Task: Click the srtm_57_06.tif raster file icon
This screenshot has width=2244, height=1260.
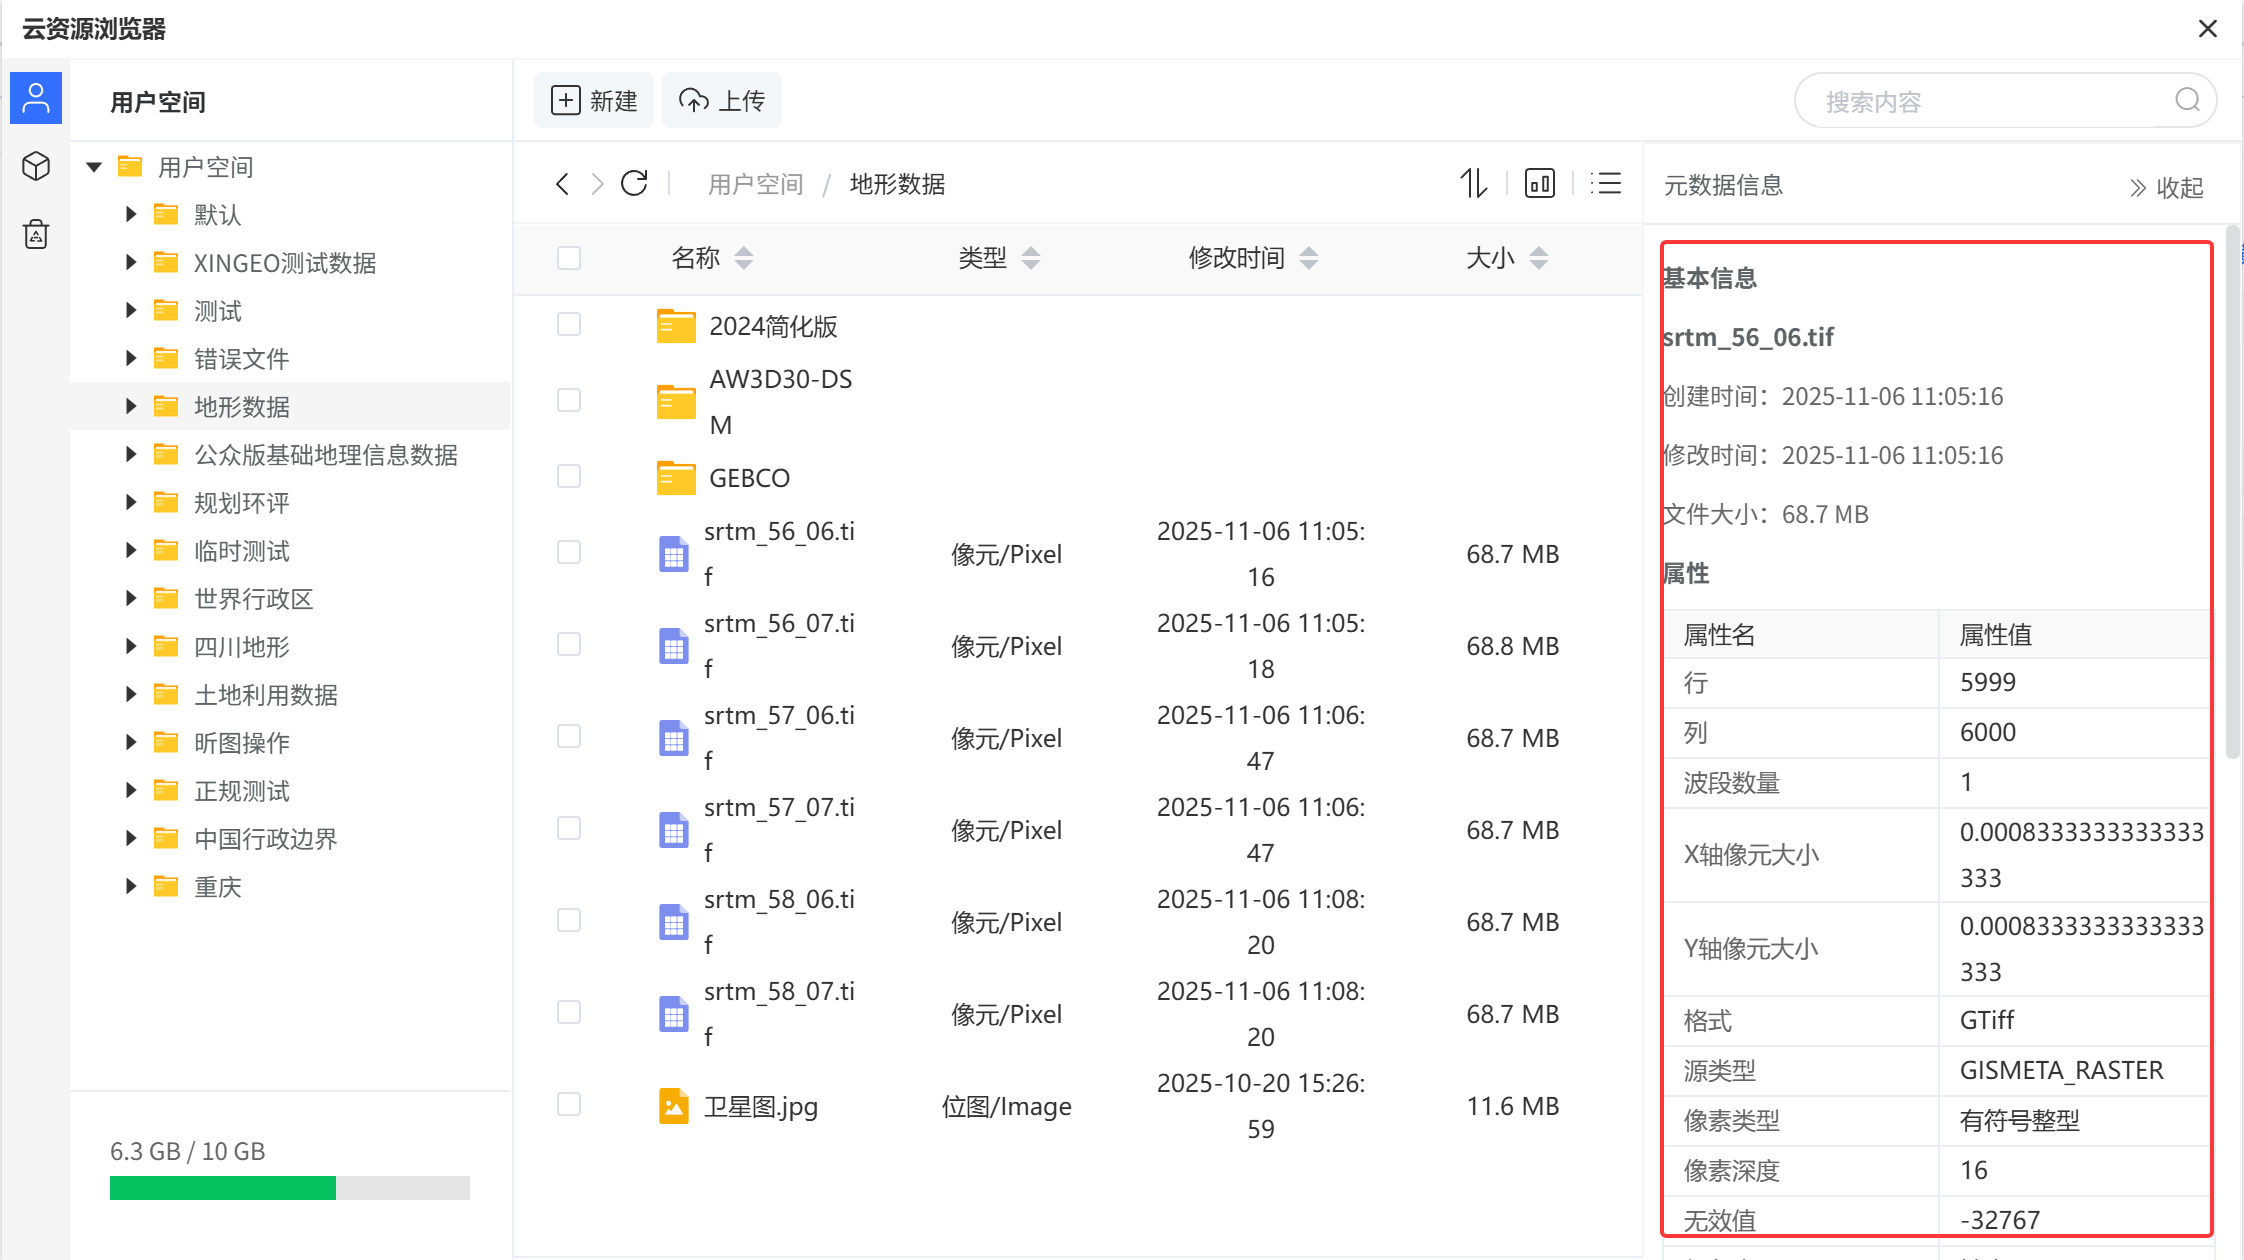Action: tap(674, 738)
